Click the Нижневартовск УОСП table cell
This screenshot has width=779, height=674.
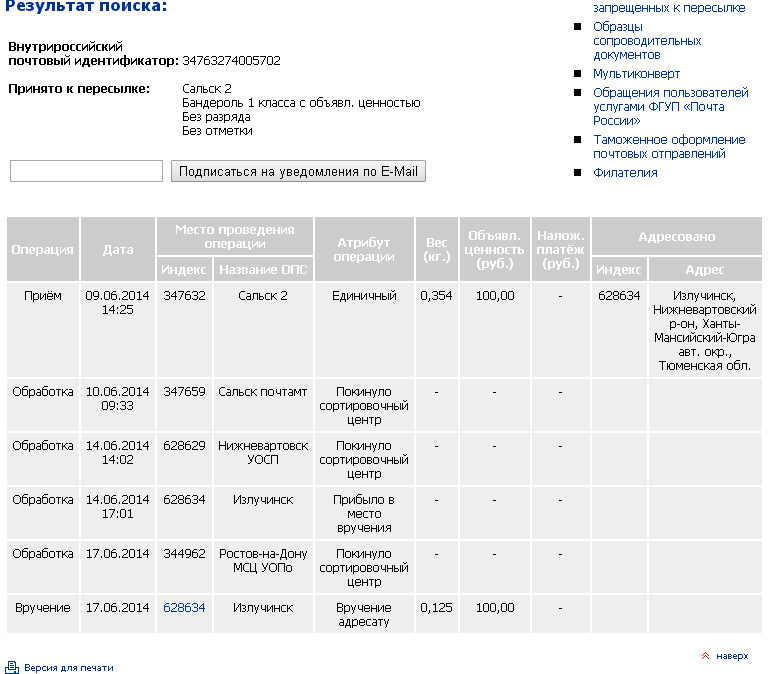(263, 452)
